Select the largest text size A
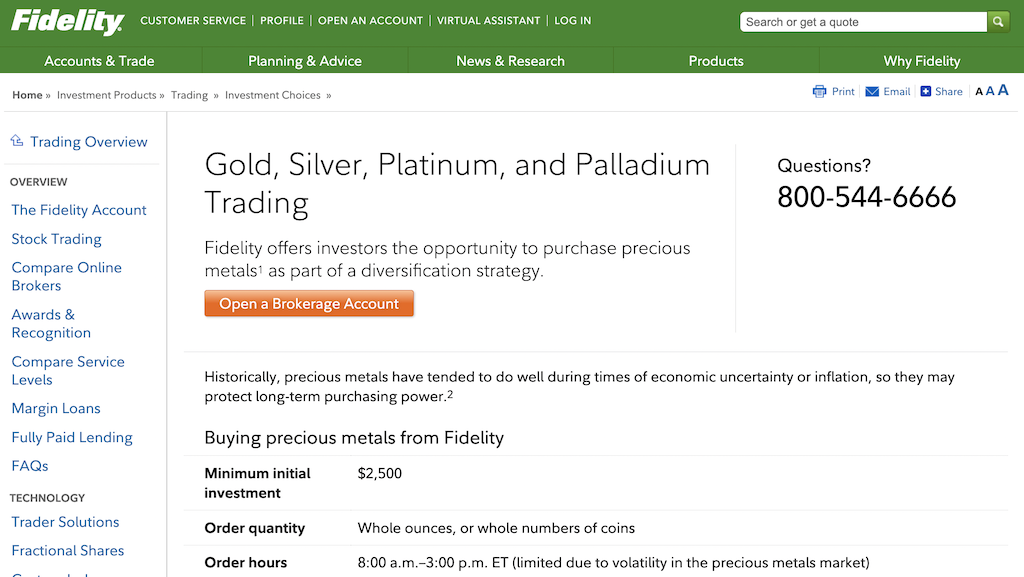This screenshot has width=1024, height=577. [x=1003, y=90]
